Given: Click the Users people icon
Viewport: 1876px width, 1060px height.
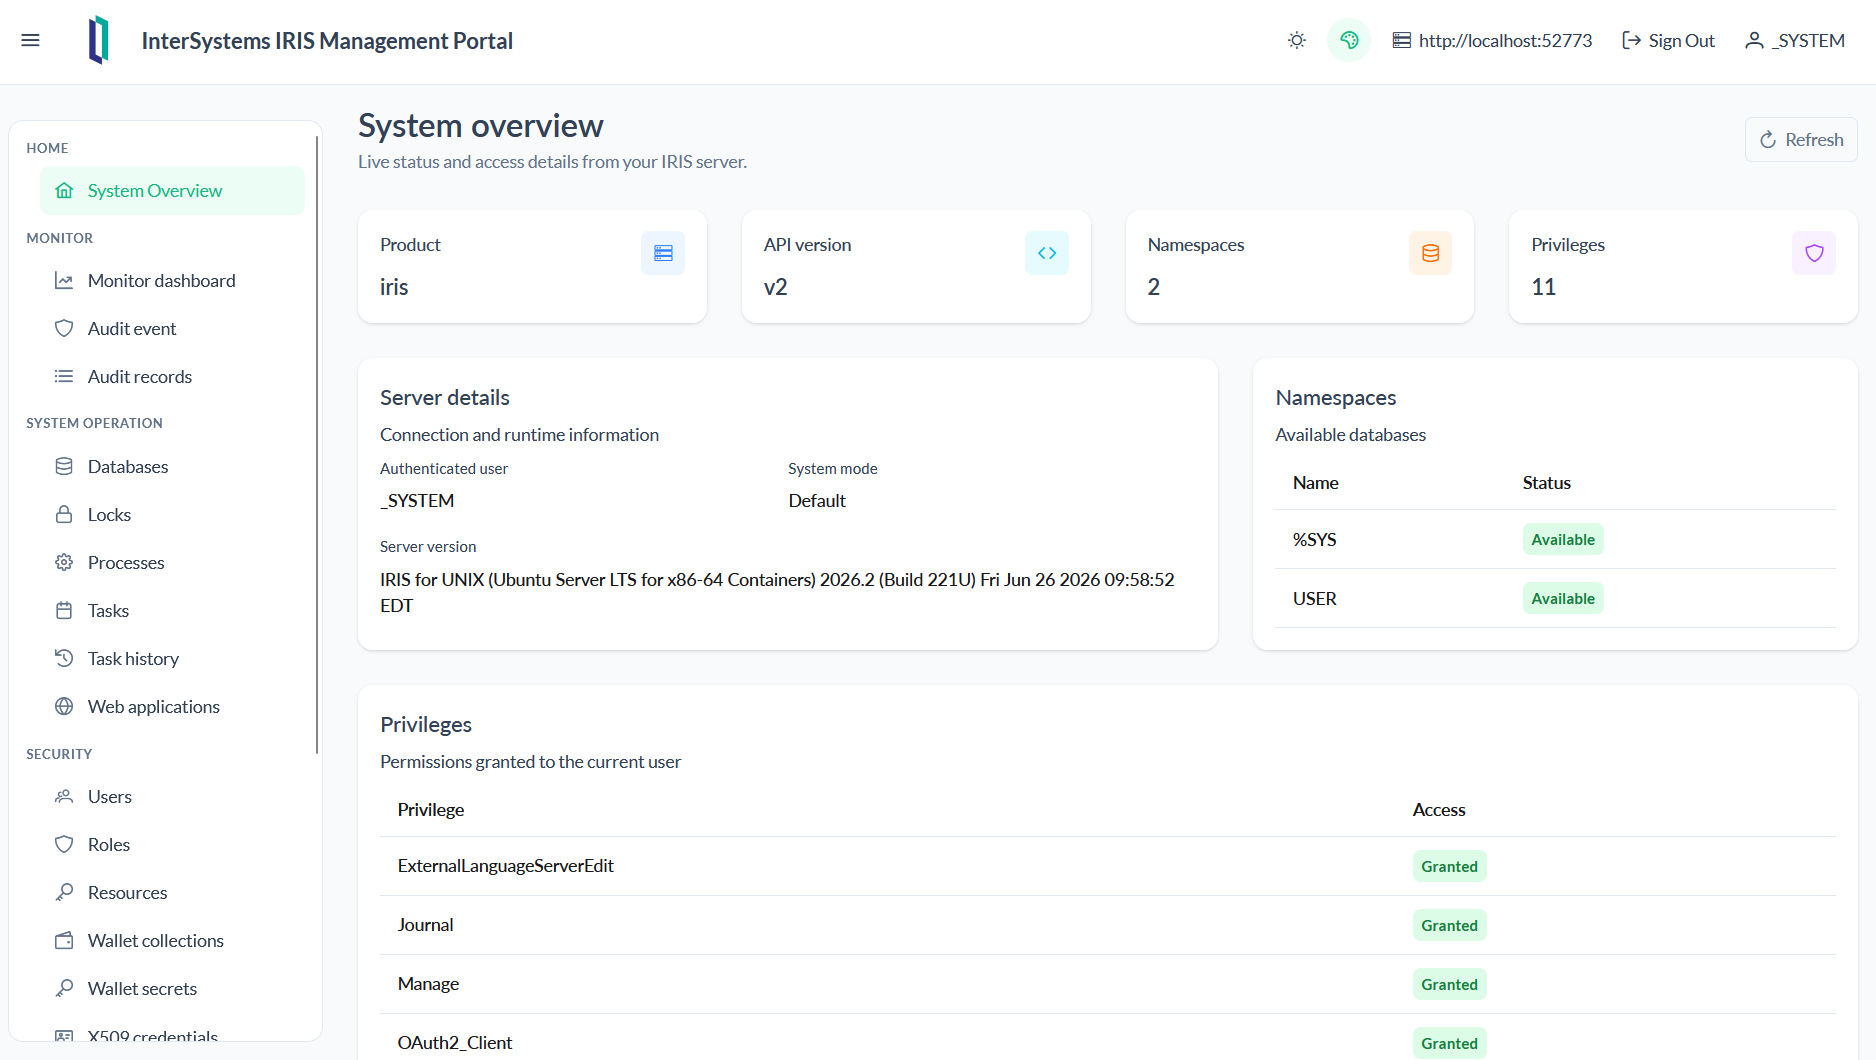Looking at the screenshot, I should (x=64, y=796).
